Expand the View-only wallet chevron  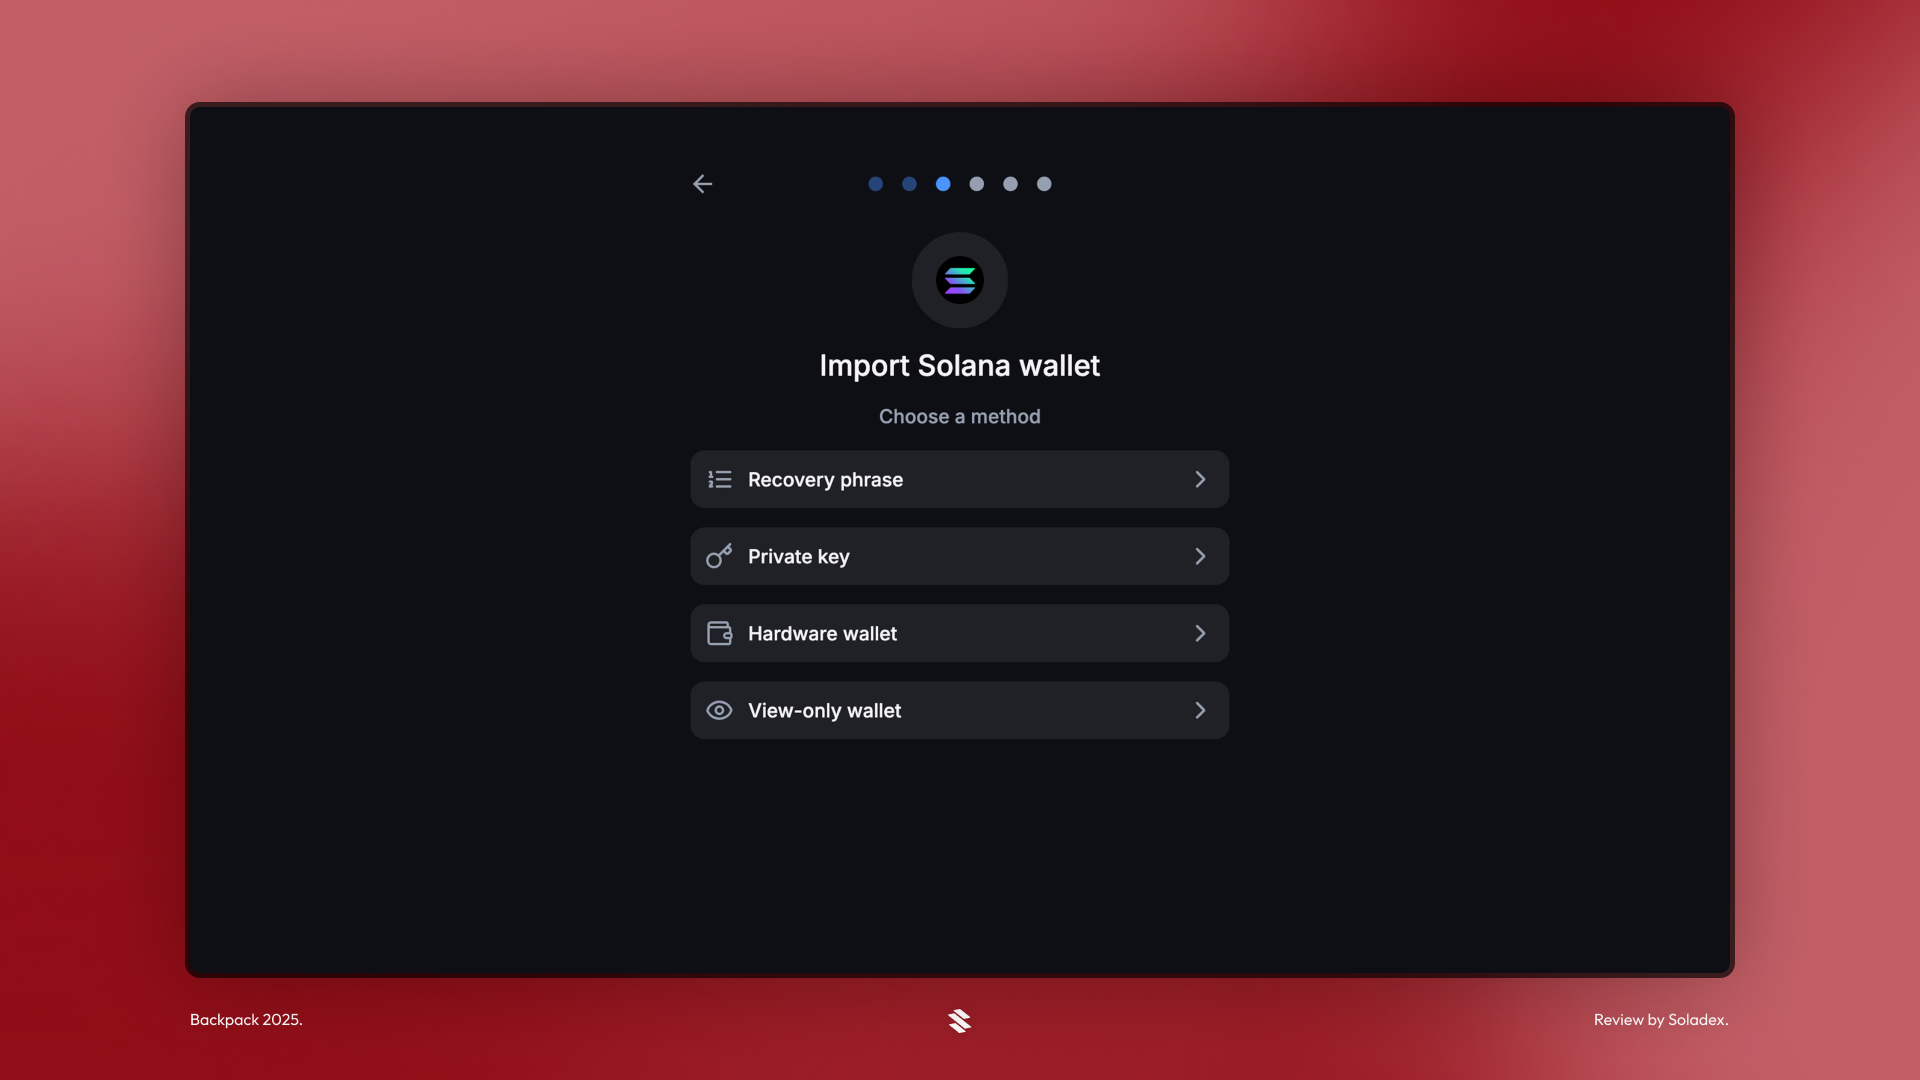pos(1200,710)
